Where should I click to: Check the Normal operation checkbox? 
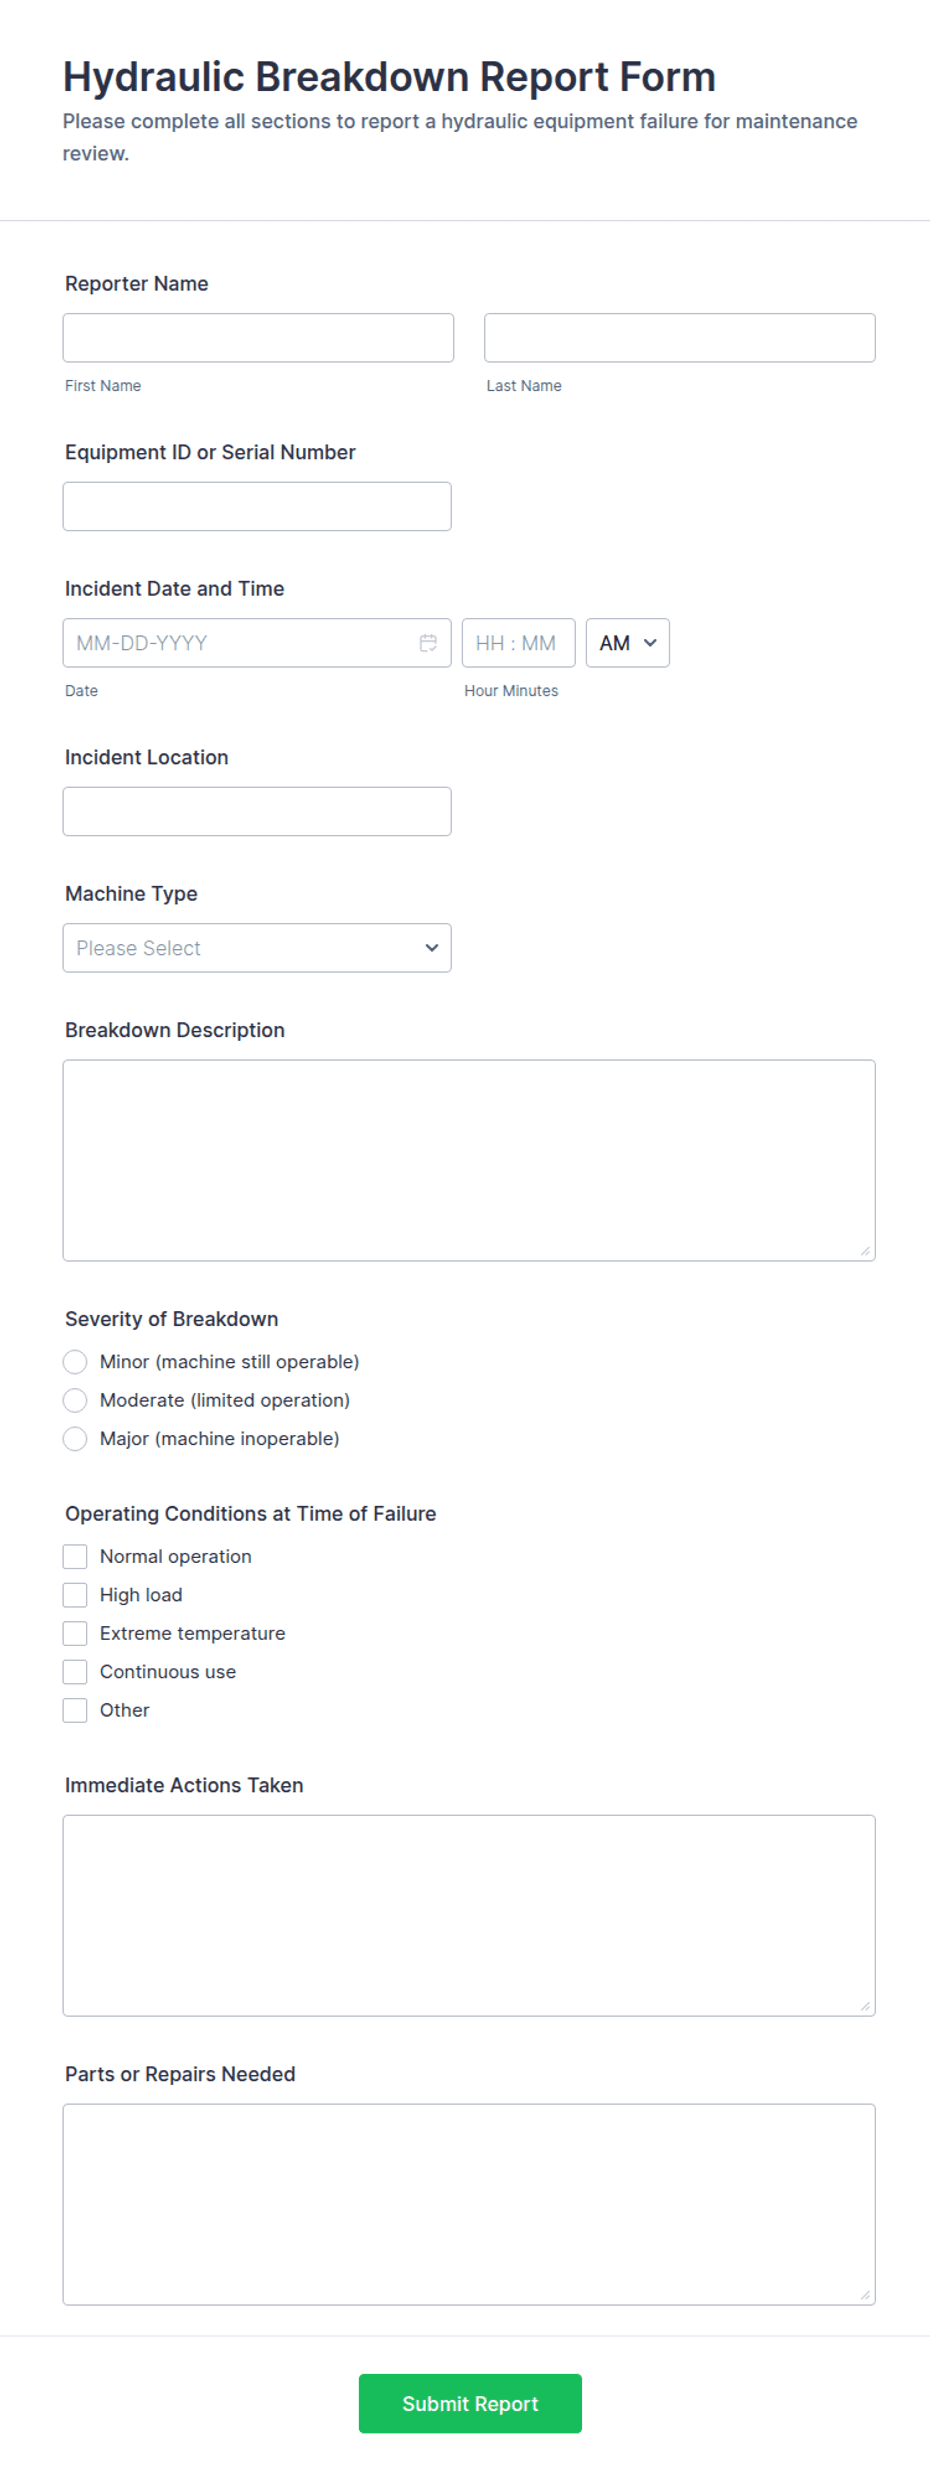(75, 1556)
